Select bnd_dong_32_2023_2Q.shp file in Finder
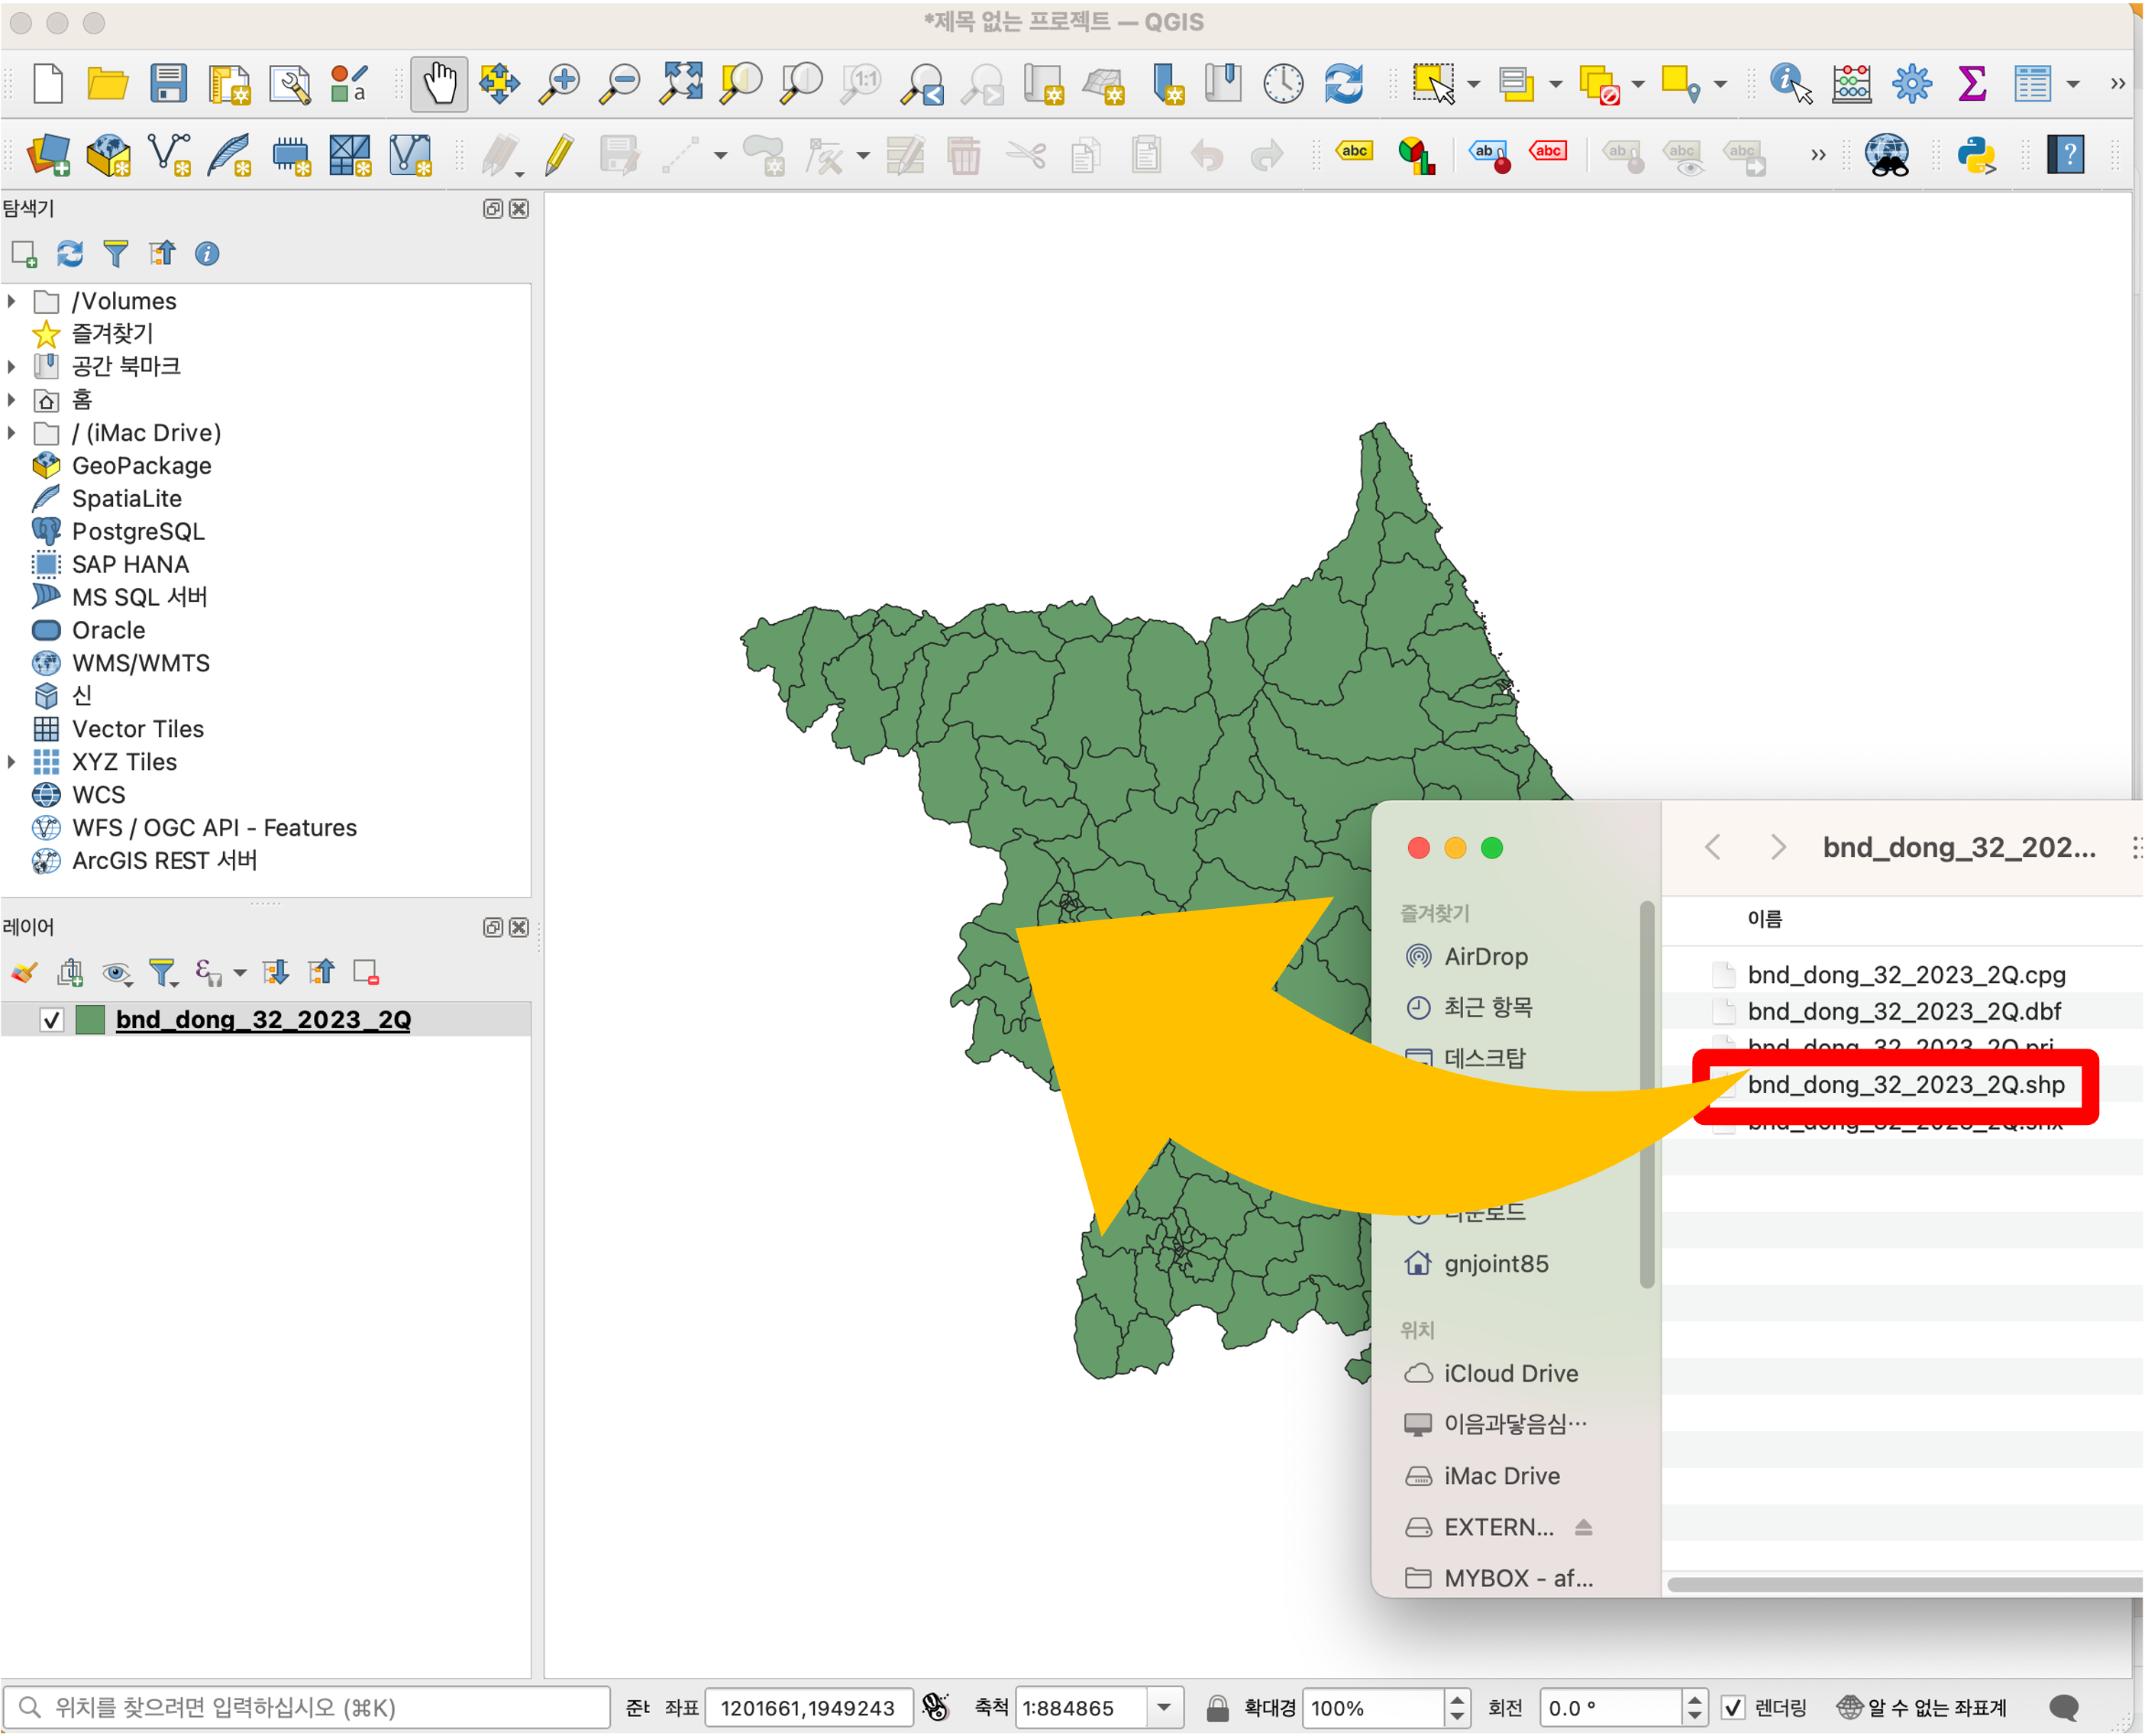 (1905, 1085)
